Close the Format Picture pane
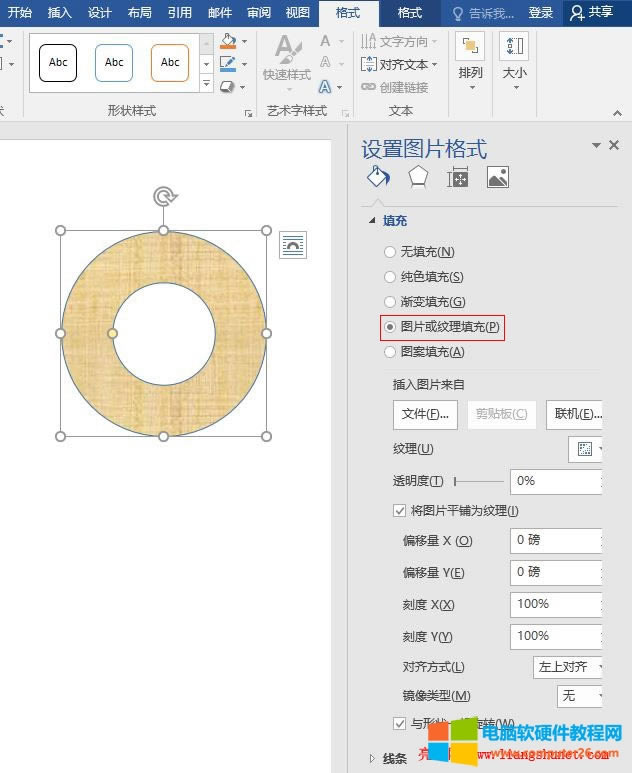 click(x=614, y=145)
